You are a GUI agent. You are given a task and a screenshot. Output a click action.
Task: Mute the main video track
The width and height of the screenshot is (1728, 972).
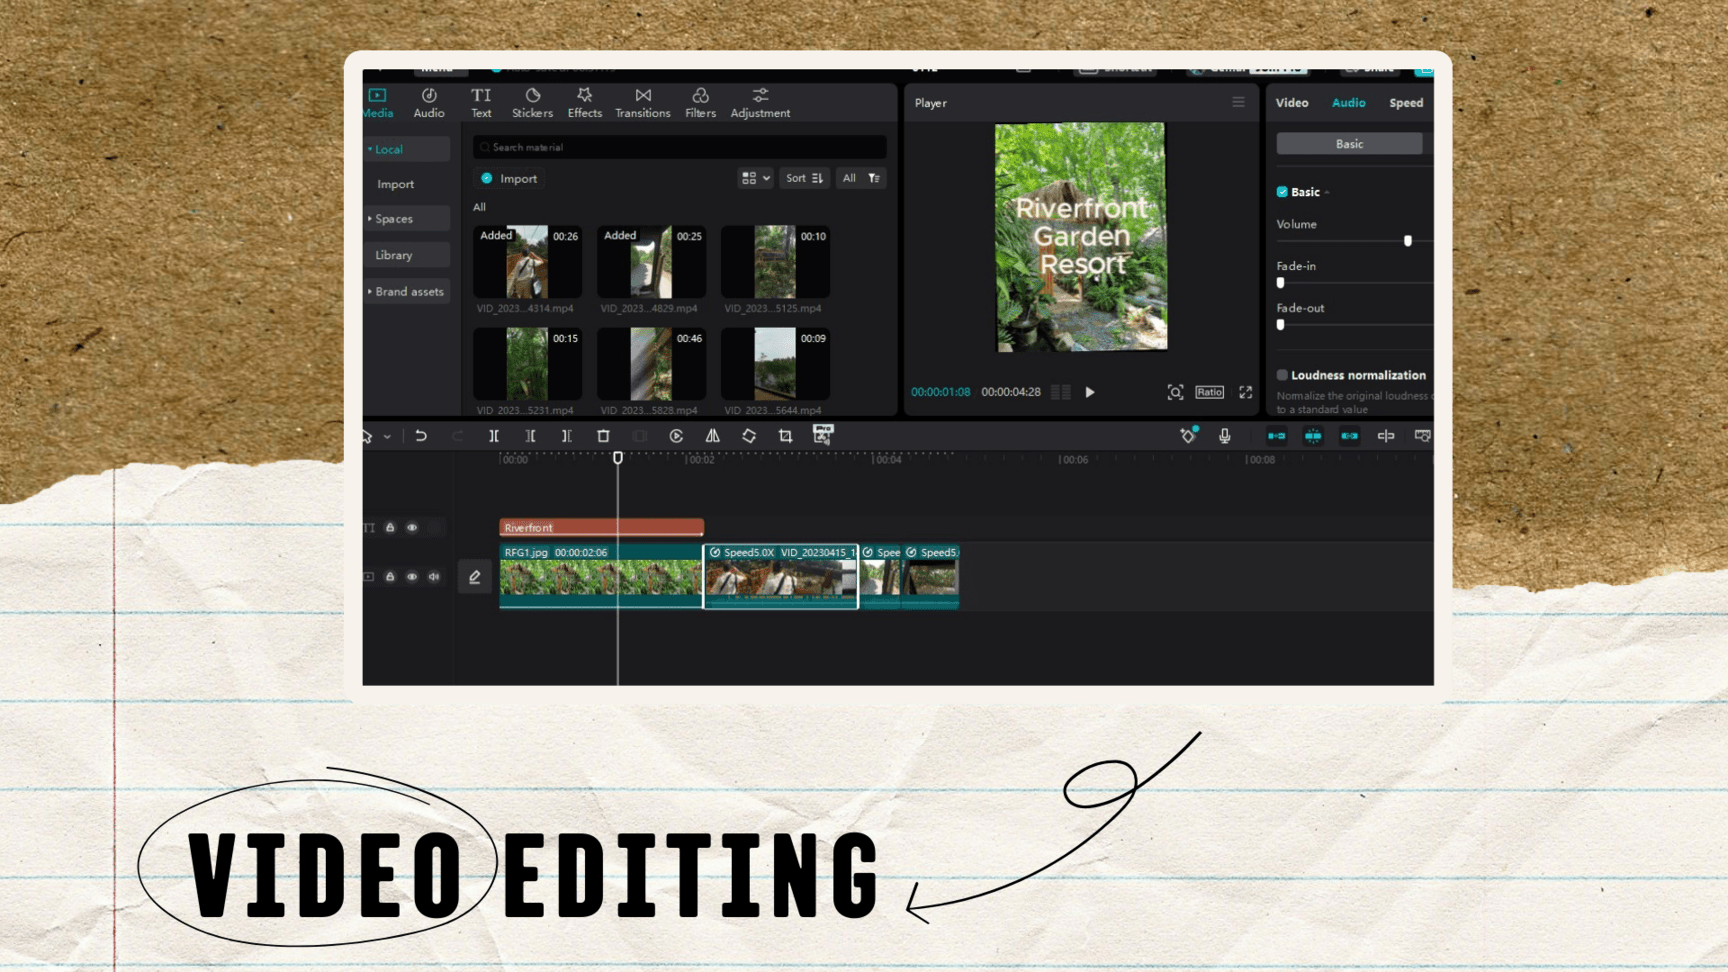pyautogui.click(x=434, y=577)
